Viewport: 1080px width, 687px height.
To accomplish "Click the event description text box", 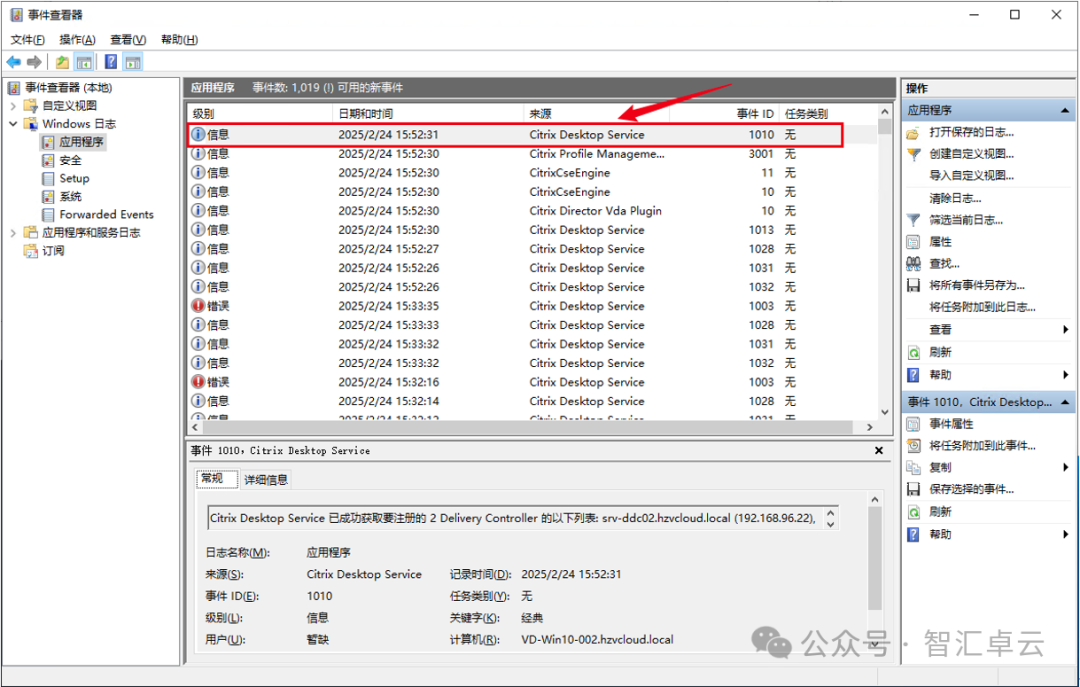I will pyautogui.click(x=514, y=518).
